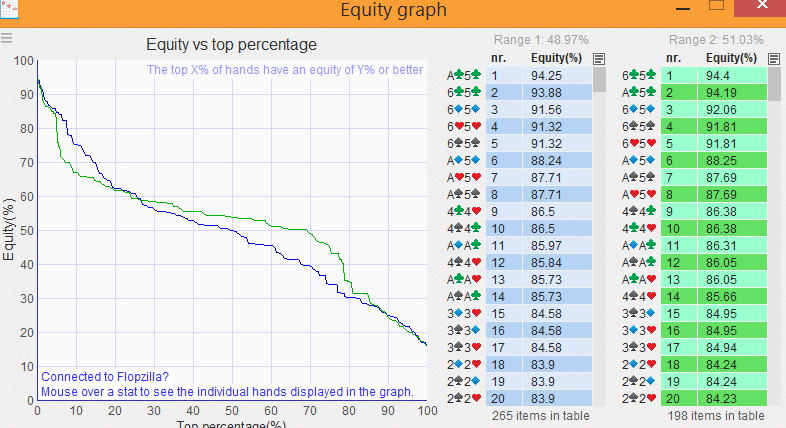The width and height of the screenshot is (786, 428).
Task: Open Range 1 table options icon
Action: pos(599,59)
